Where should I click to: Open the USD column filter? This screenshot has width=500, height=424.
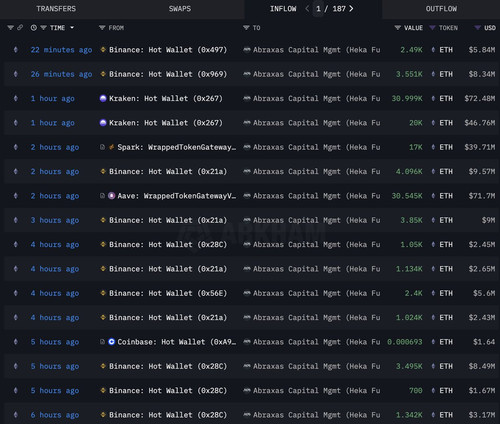(477, 28)
